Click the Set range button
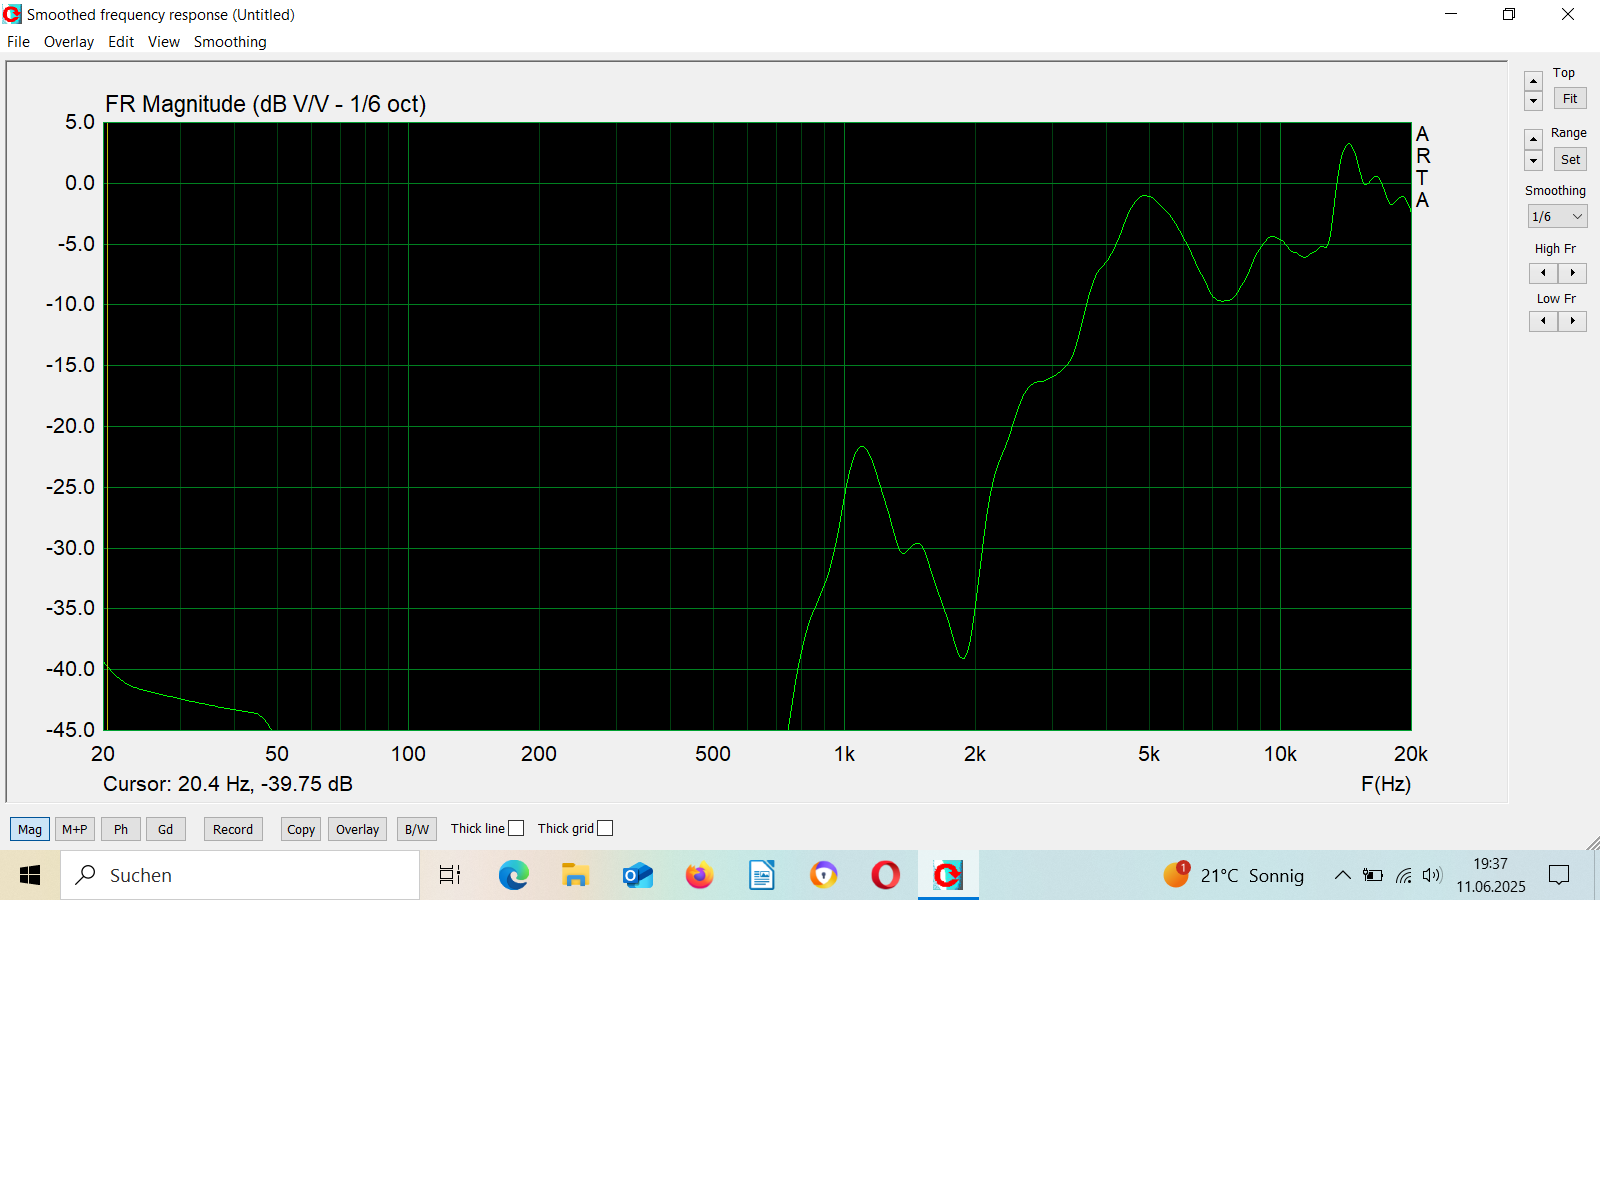Viewport: 1600px width, 1192px height. tap(1570, 159)
